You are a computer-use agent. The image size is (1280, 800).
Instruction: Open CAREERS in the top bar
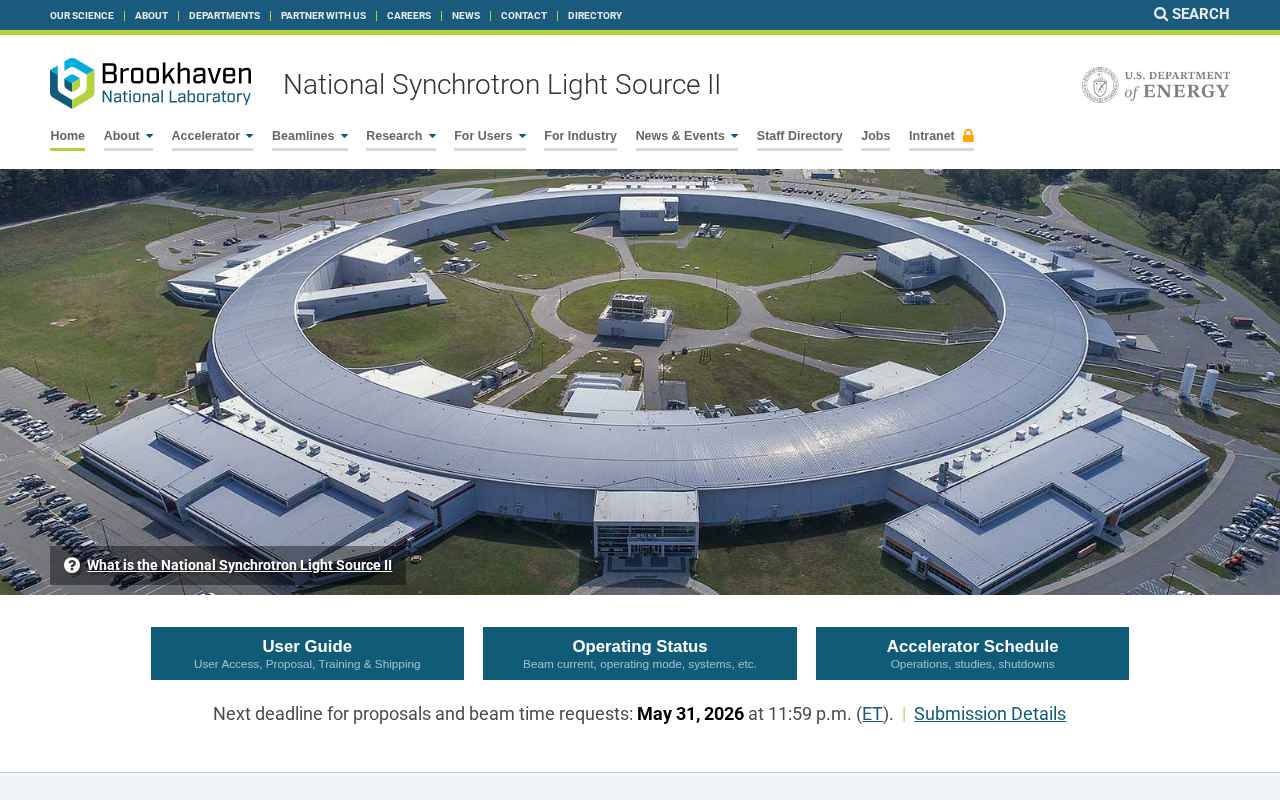point(409,16)
